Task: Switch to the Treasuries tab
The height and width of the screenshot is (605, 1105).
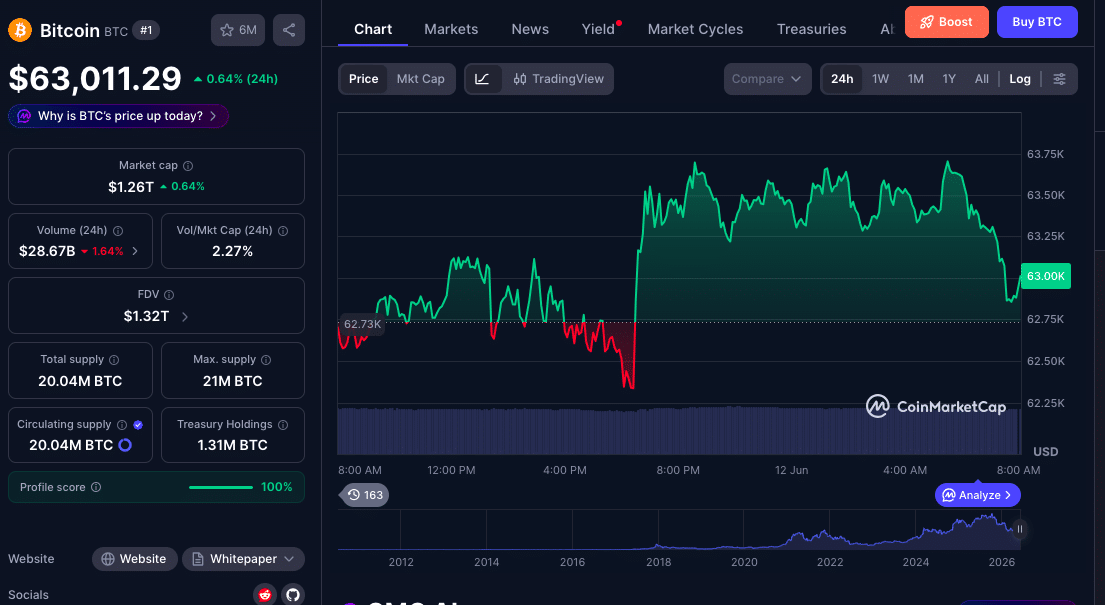Action: pyautogui.click(x=812, y=29)
